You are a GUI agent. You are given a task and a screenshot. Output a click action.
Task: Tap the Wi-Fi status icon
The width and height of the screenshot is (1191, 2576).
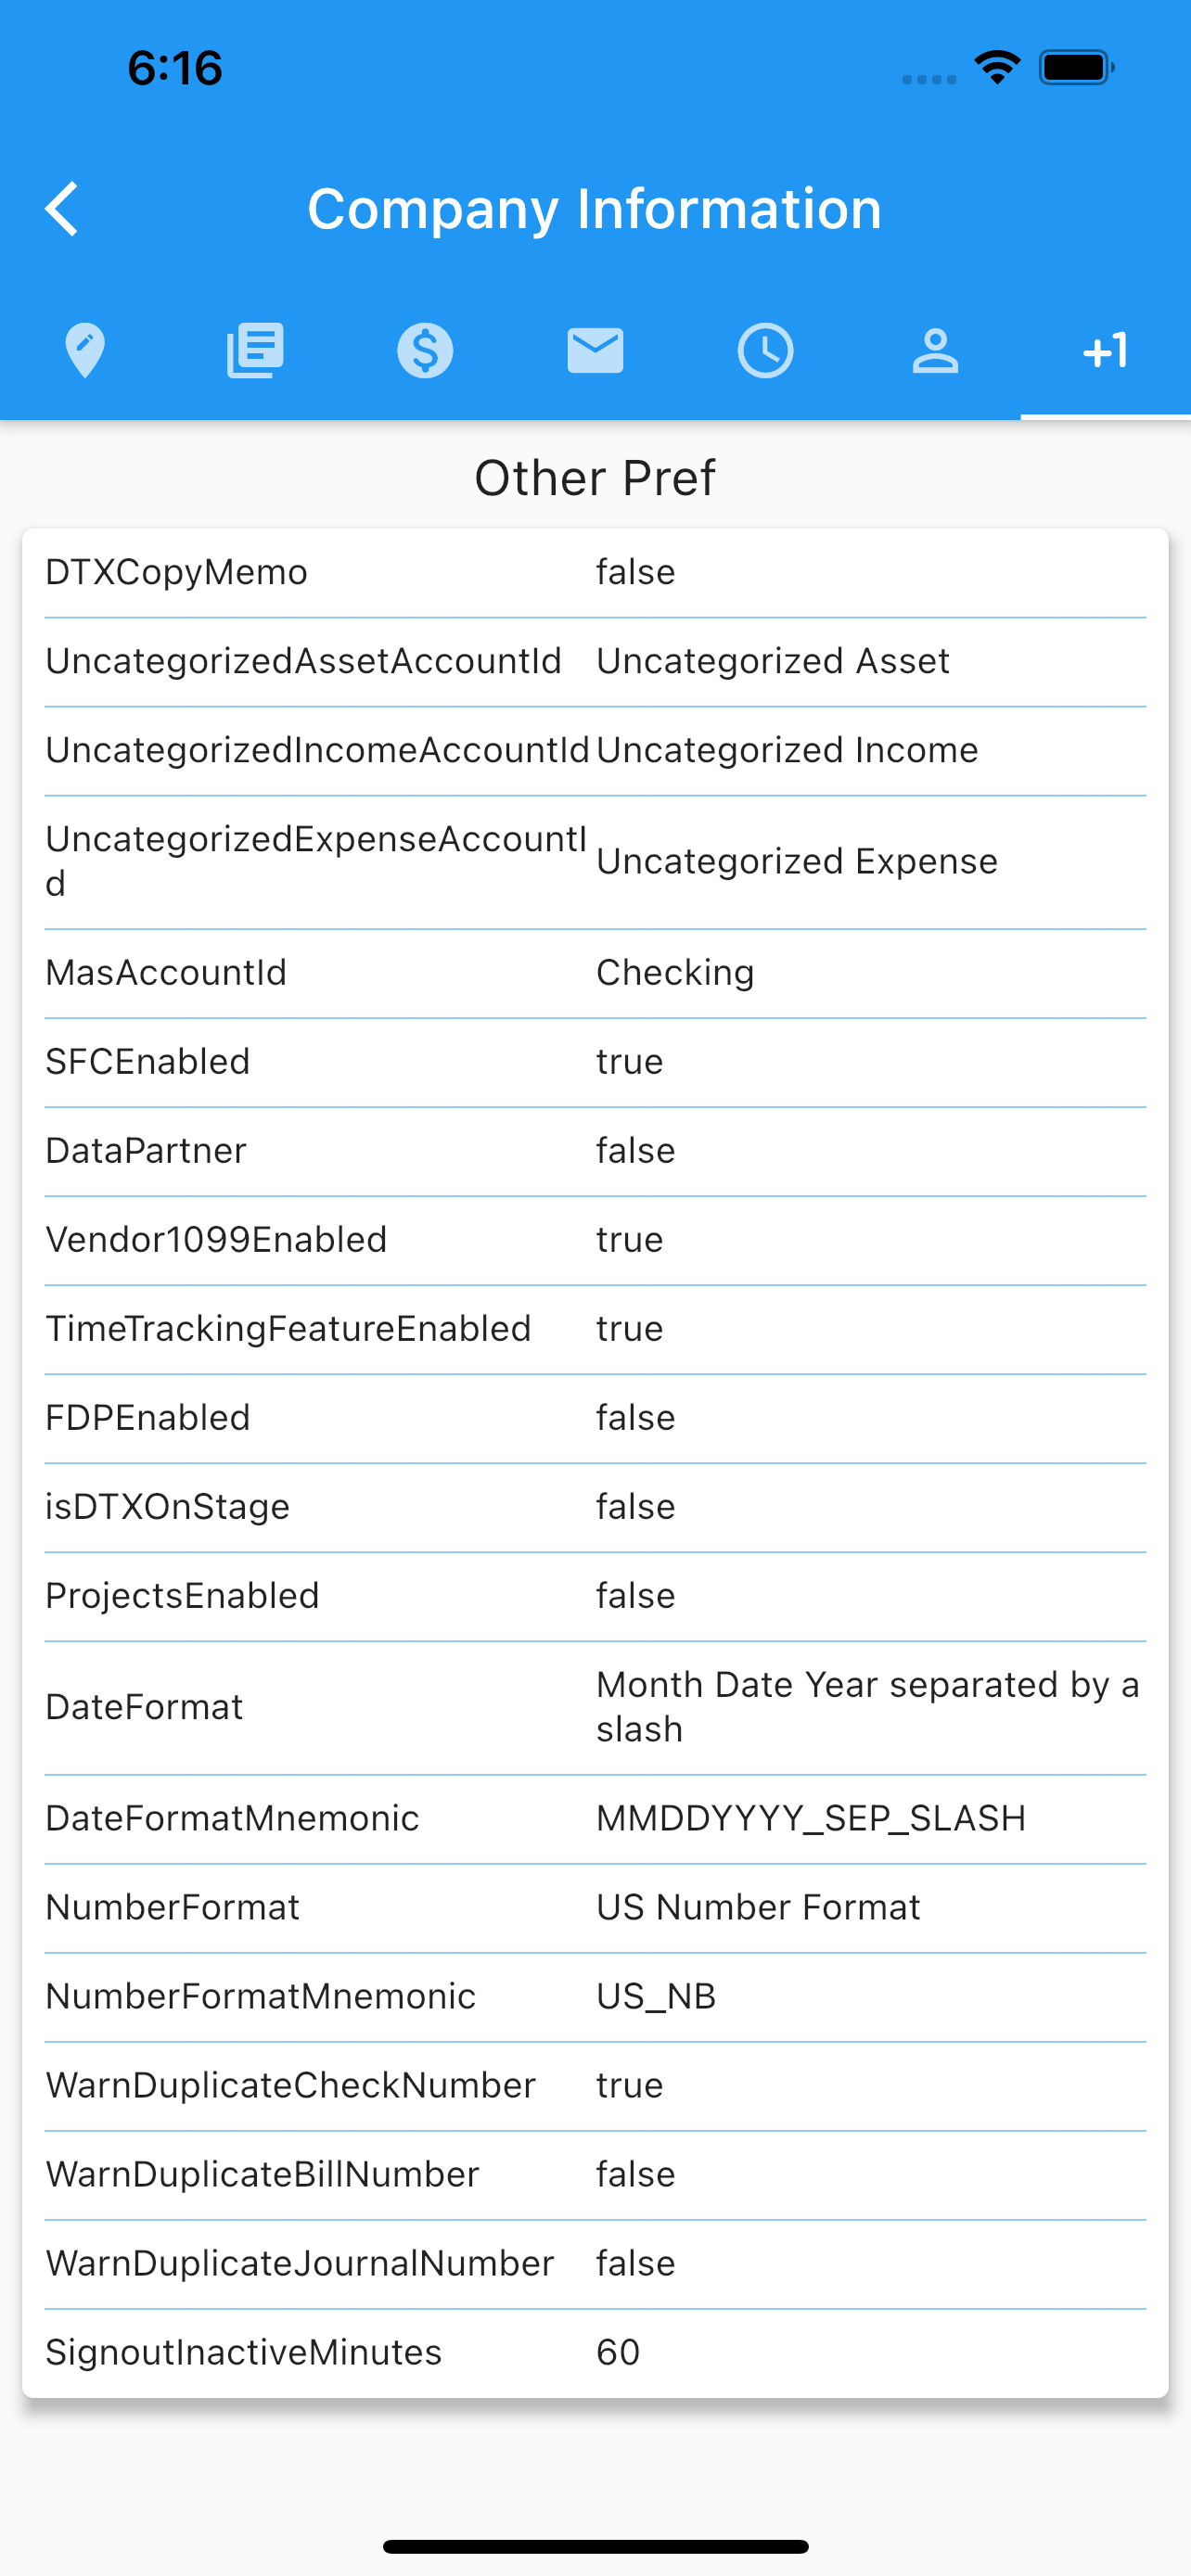click(x=997, y=67)
